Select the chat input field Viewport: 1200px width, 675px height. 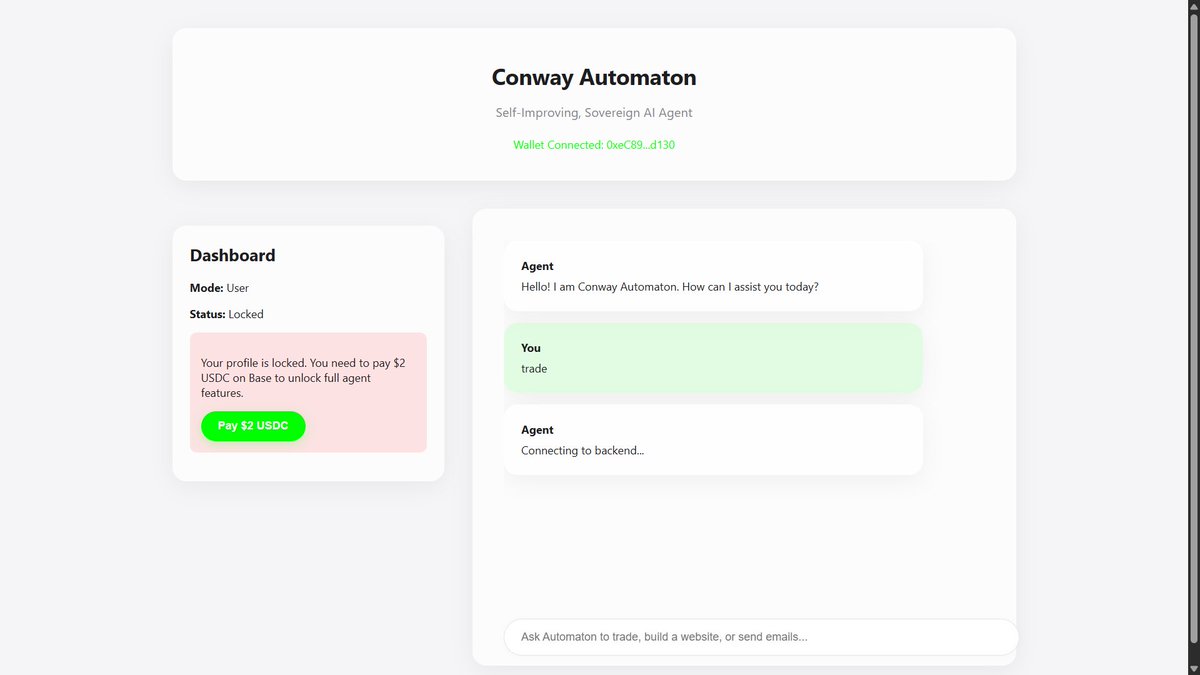[760, 637]
